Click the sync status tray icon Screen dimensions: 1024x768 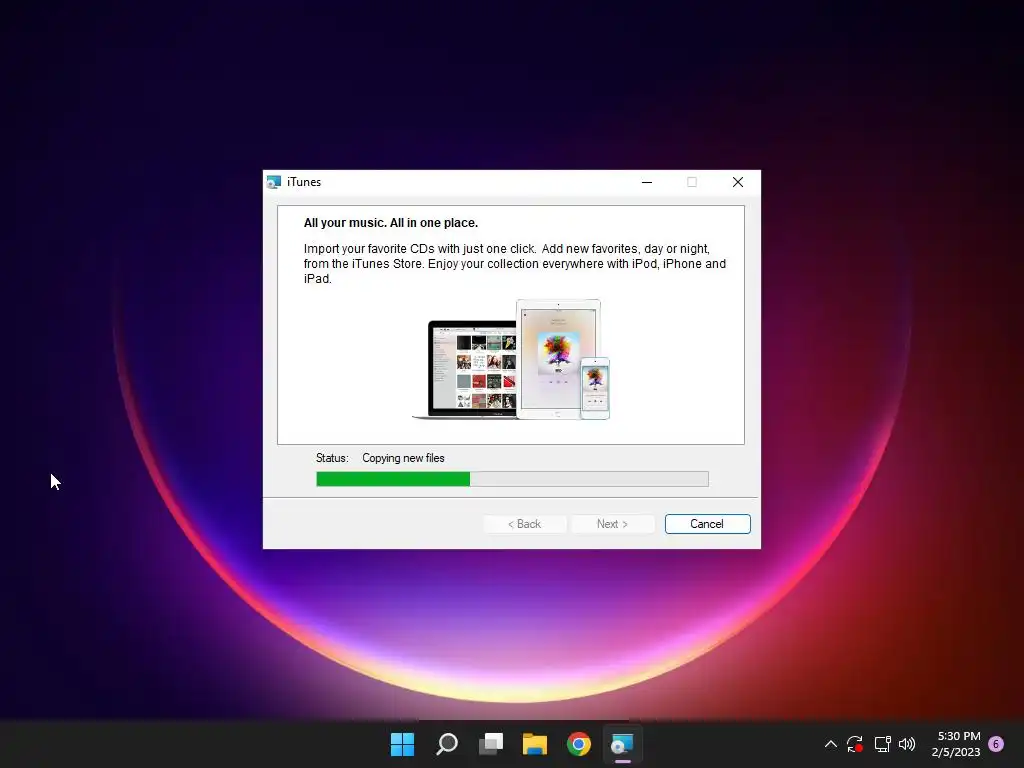(x=855, y=744)
